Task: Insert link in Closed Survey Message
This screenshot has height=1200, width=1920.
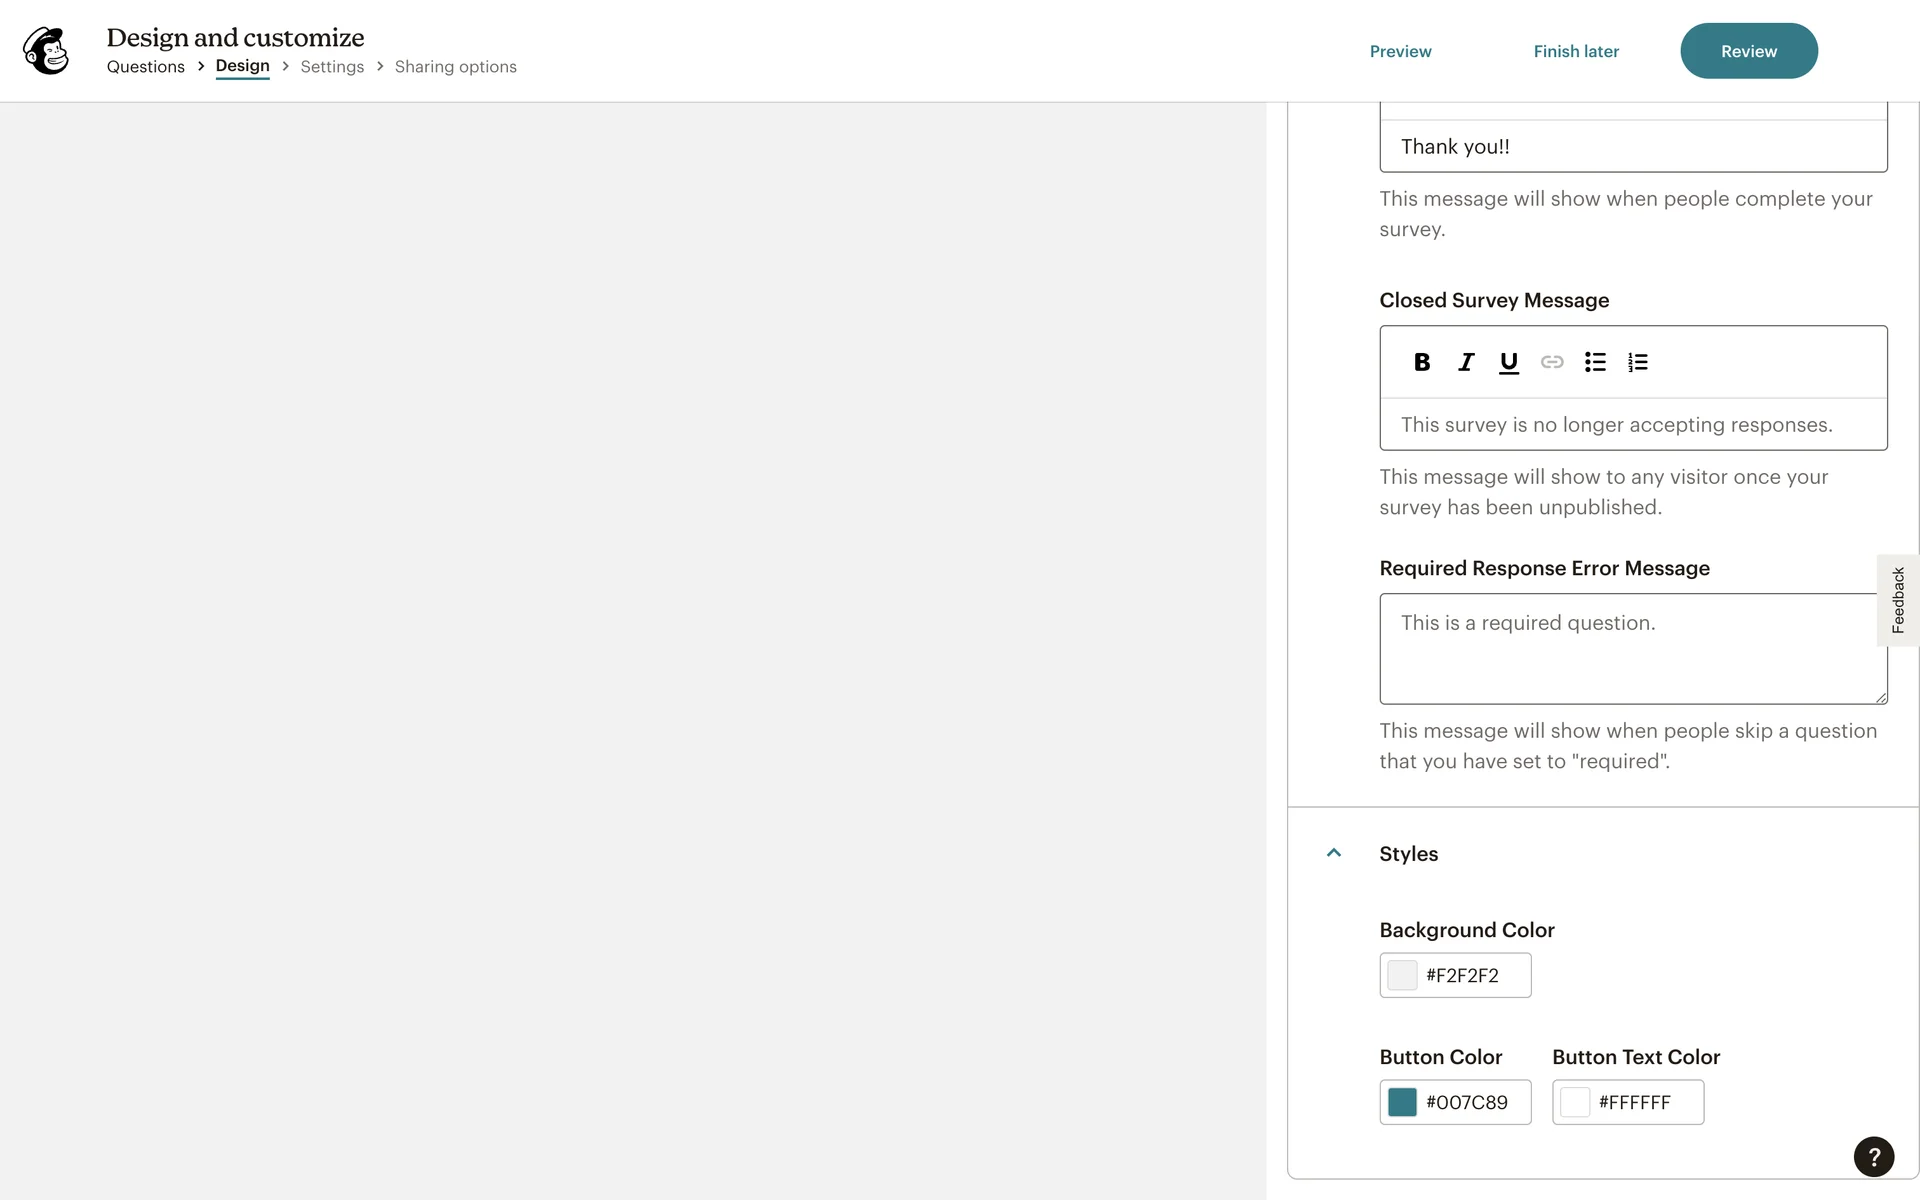Action: pos(1551,362)
